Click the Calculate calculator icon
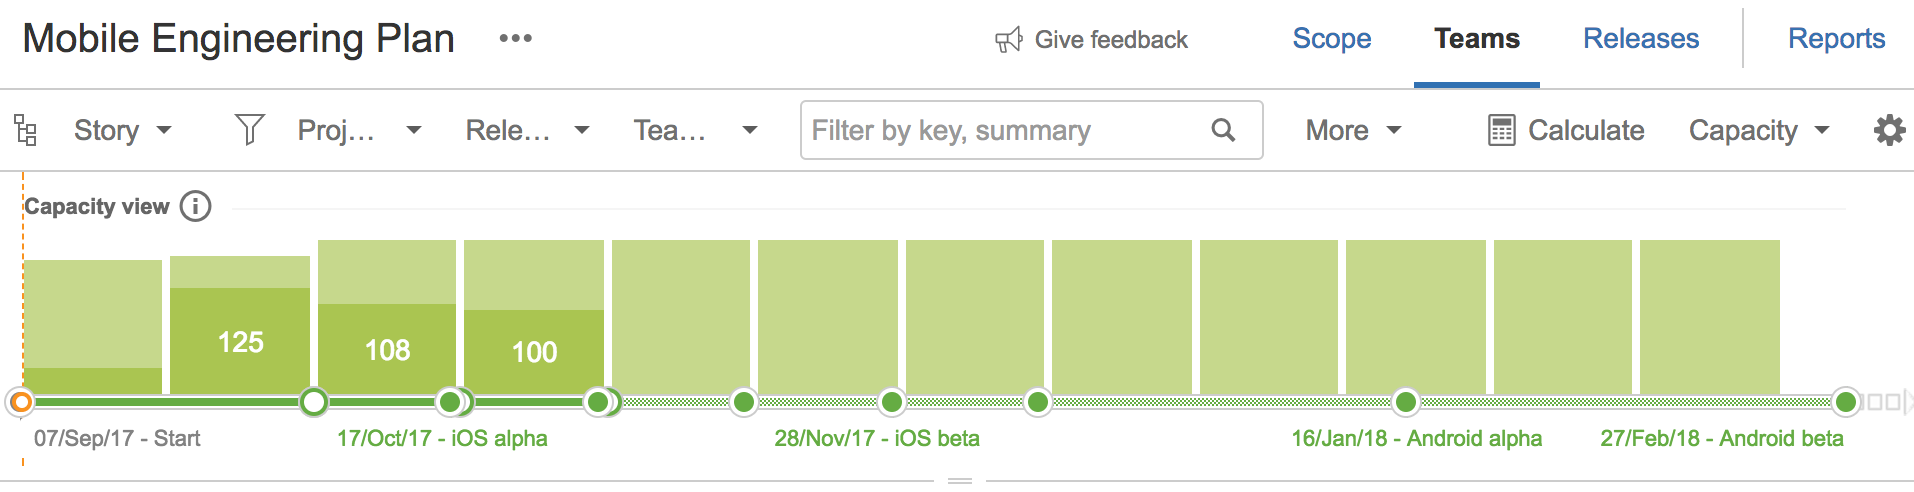The image size is (1914, 492). pyautogui.click(x=1502, y=130)
